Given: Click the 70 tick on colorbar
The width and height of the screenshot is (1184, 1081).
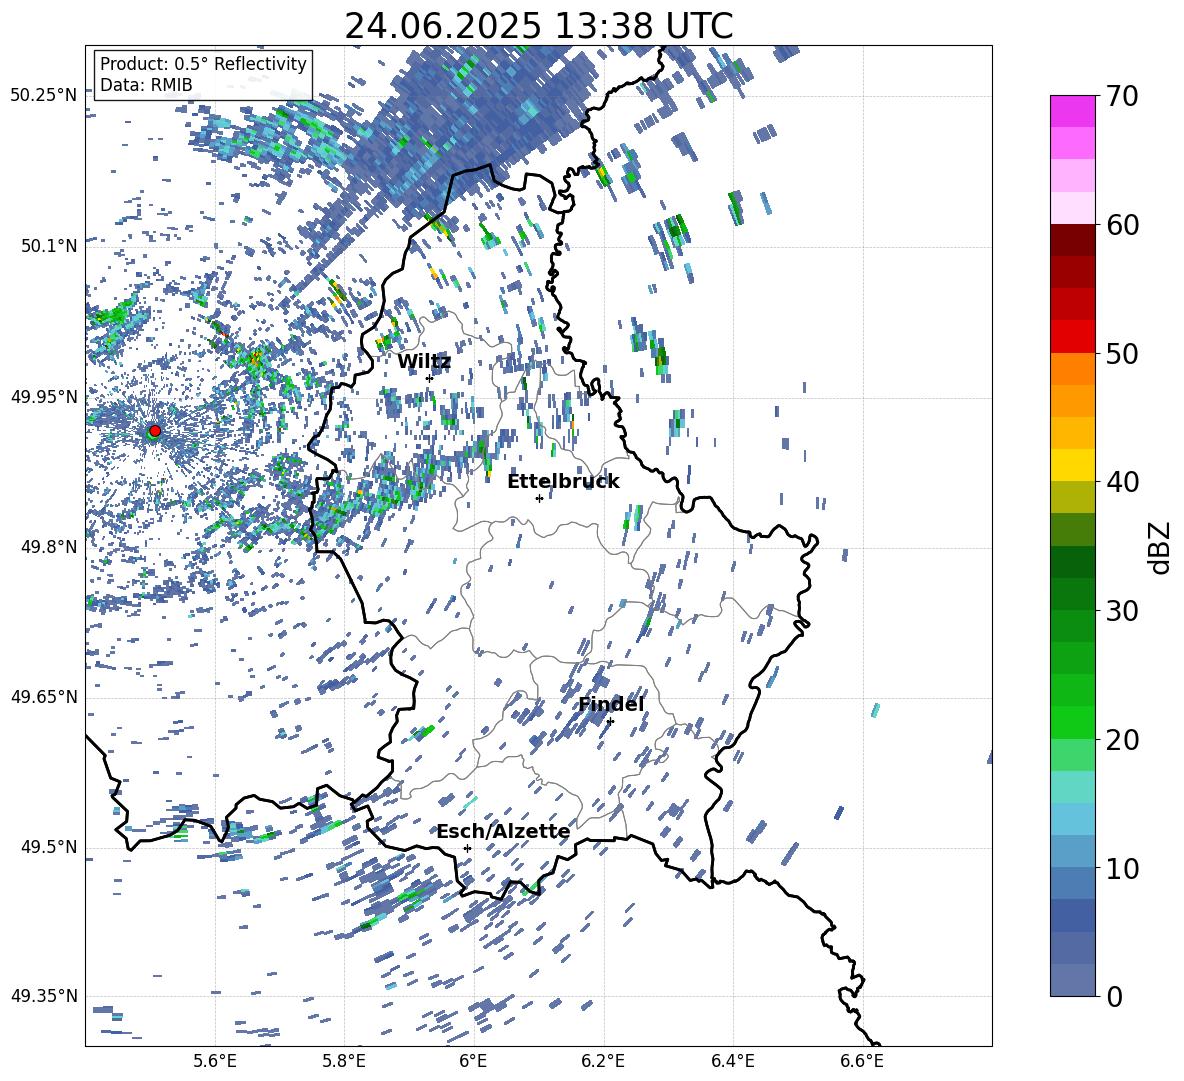Looking at the screenshot, I should [1122, 97].
